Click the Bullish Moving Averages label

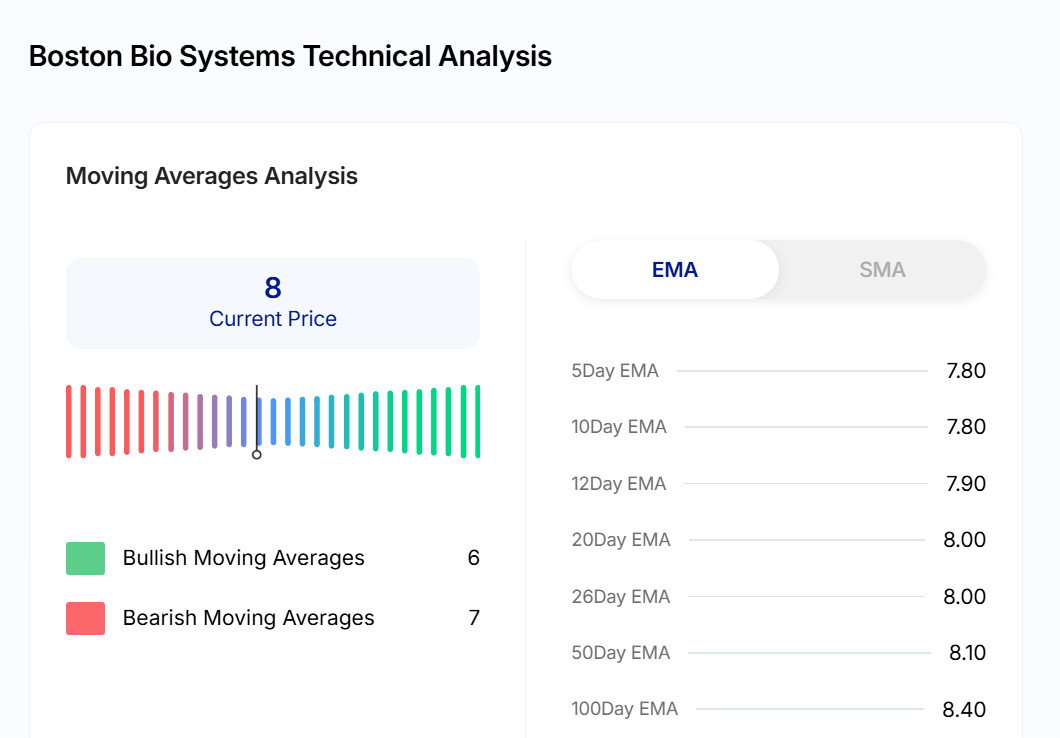pyautogui.click(x=243, y=558)
